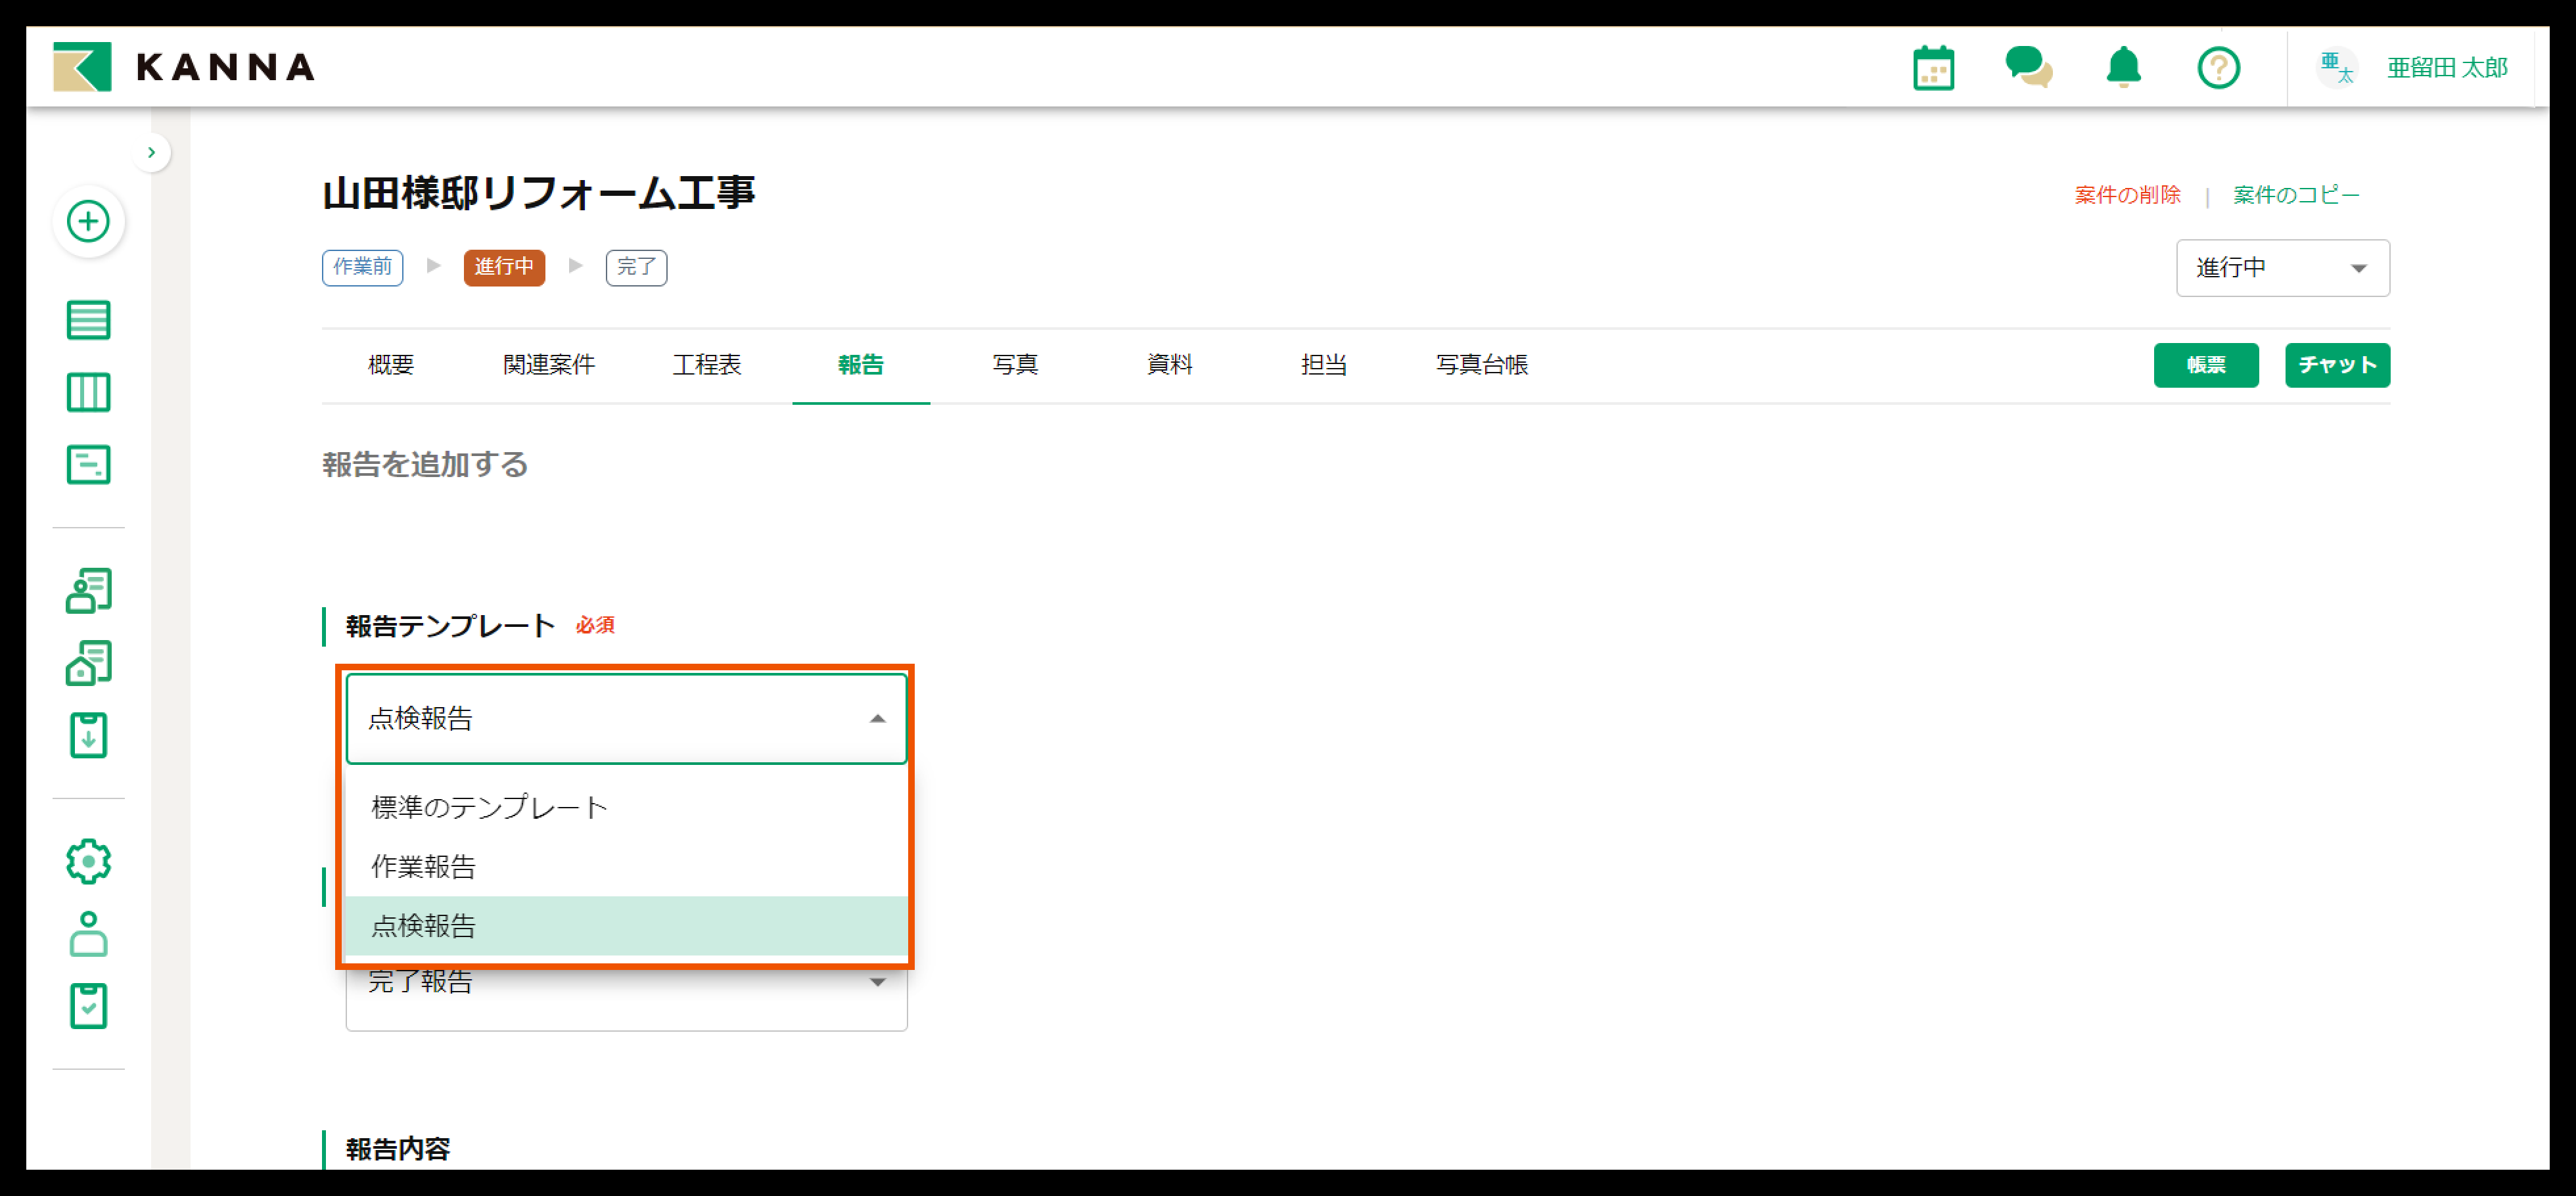The width and height of the screenshot is (2576, 1196).
Task: Click 案件のコピー link
Action: click(2296, 195)
